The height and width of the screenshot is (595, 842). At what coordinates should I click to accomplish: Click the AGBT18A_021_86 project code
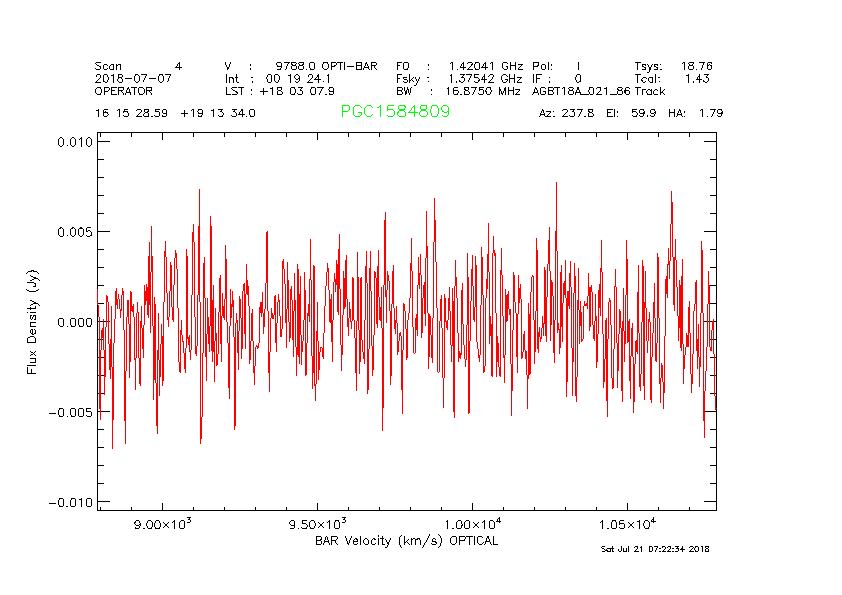tap(581, 90)
